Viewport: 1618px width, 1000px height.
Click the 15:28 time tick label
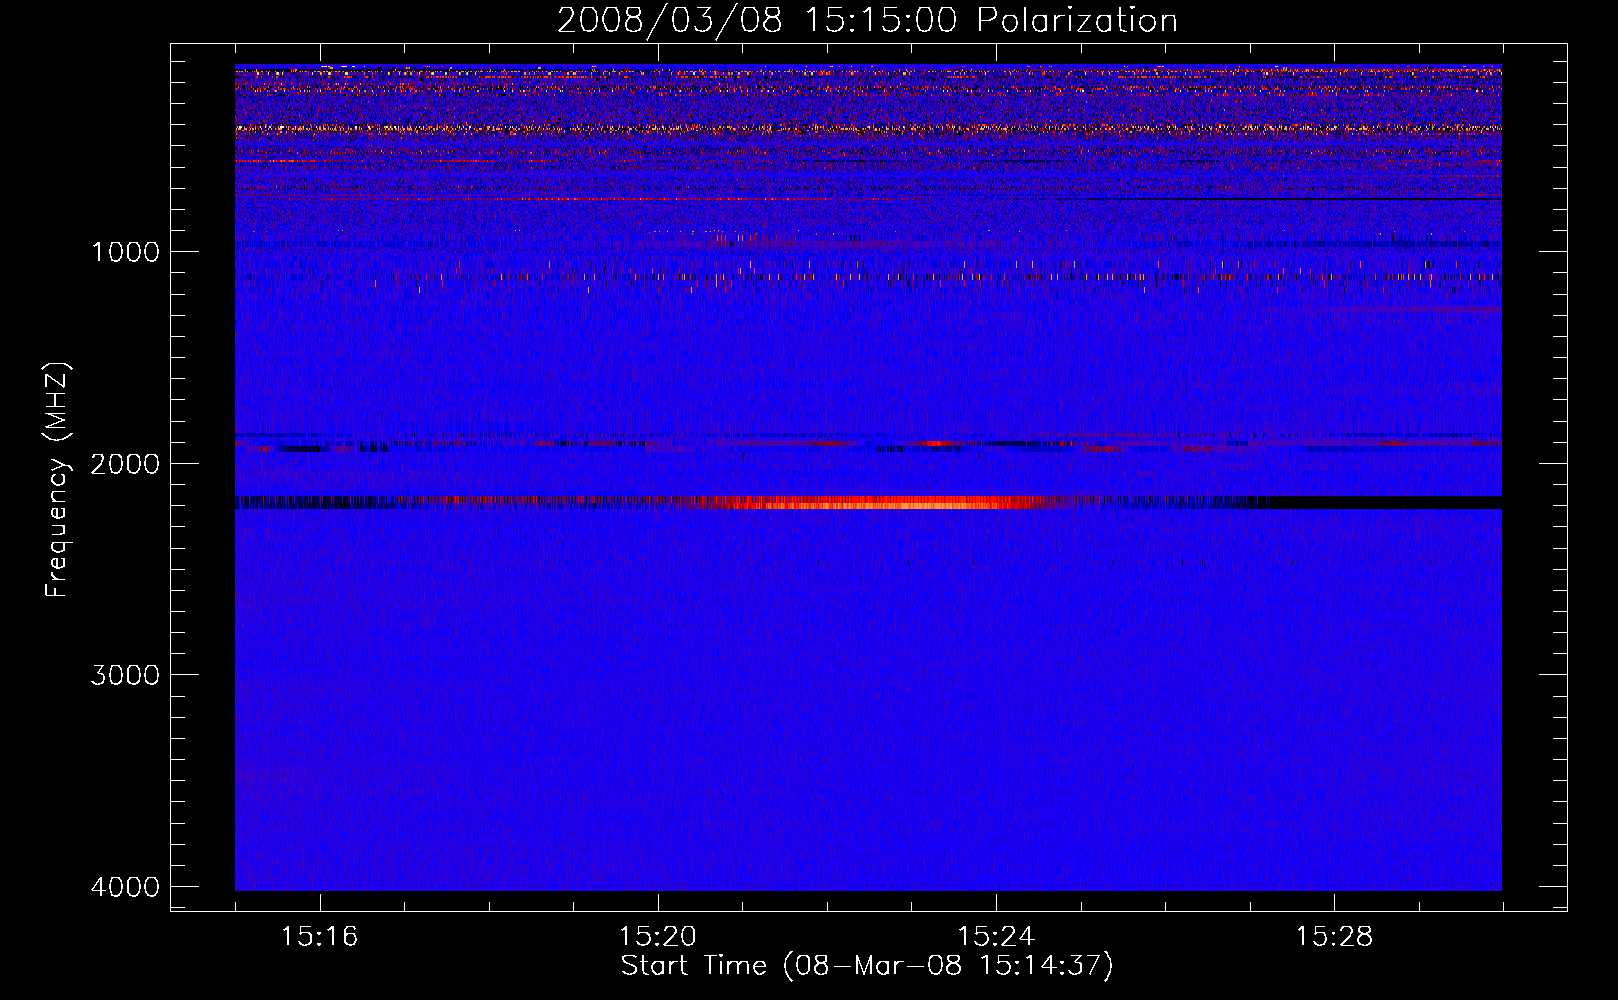pyautogui.click(x=1334, y=937)
